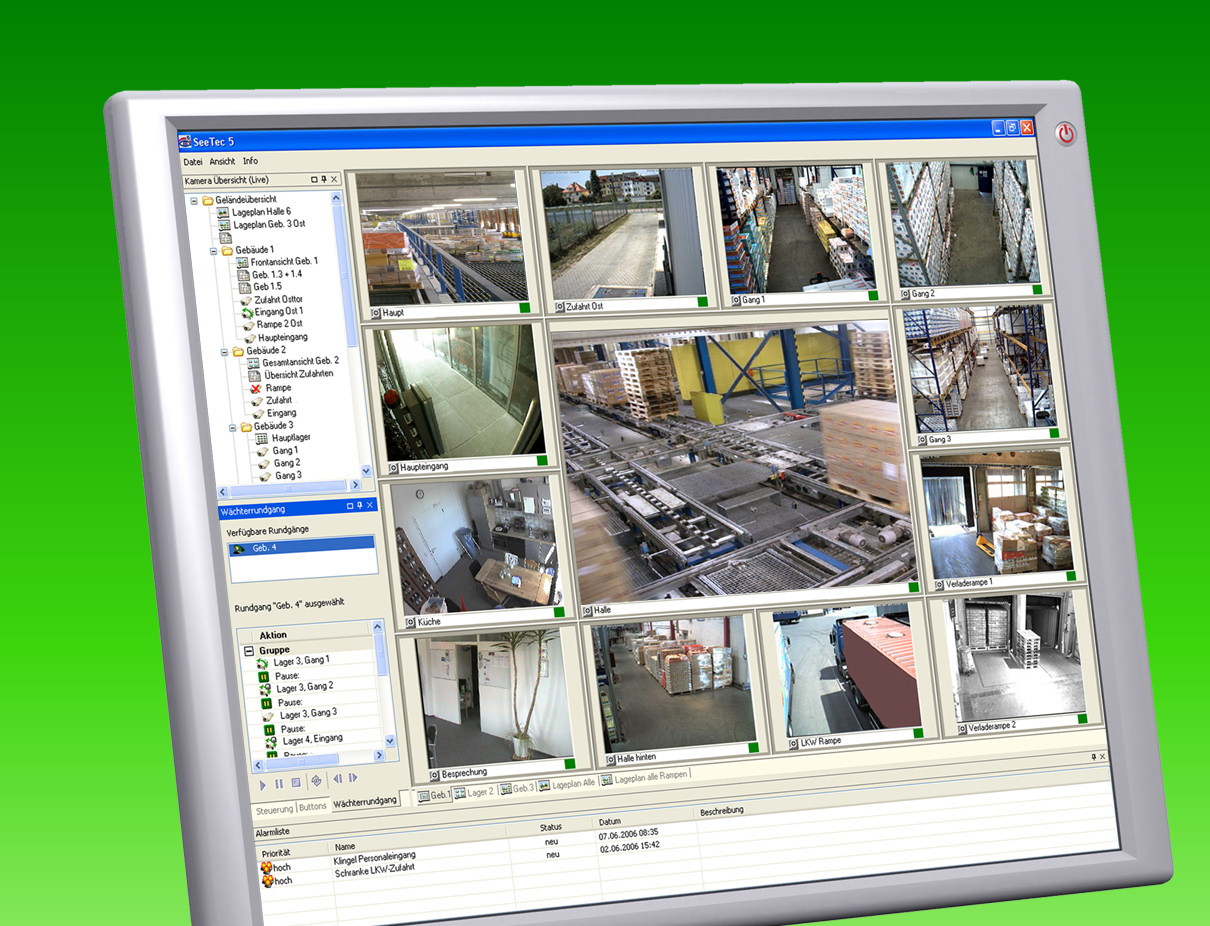Open the Datei menu
The image size is (1210, 926).
click(193, 161)
